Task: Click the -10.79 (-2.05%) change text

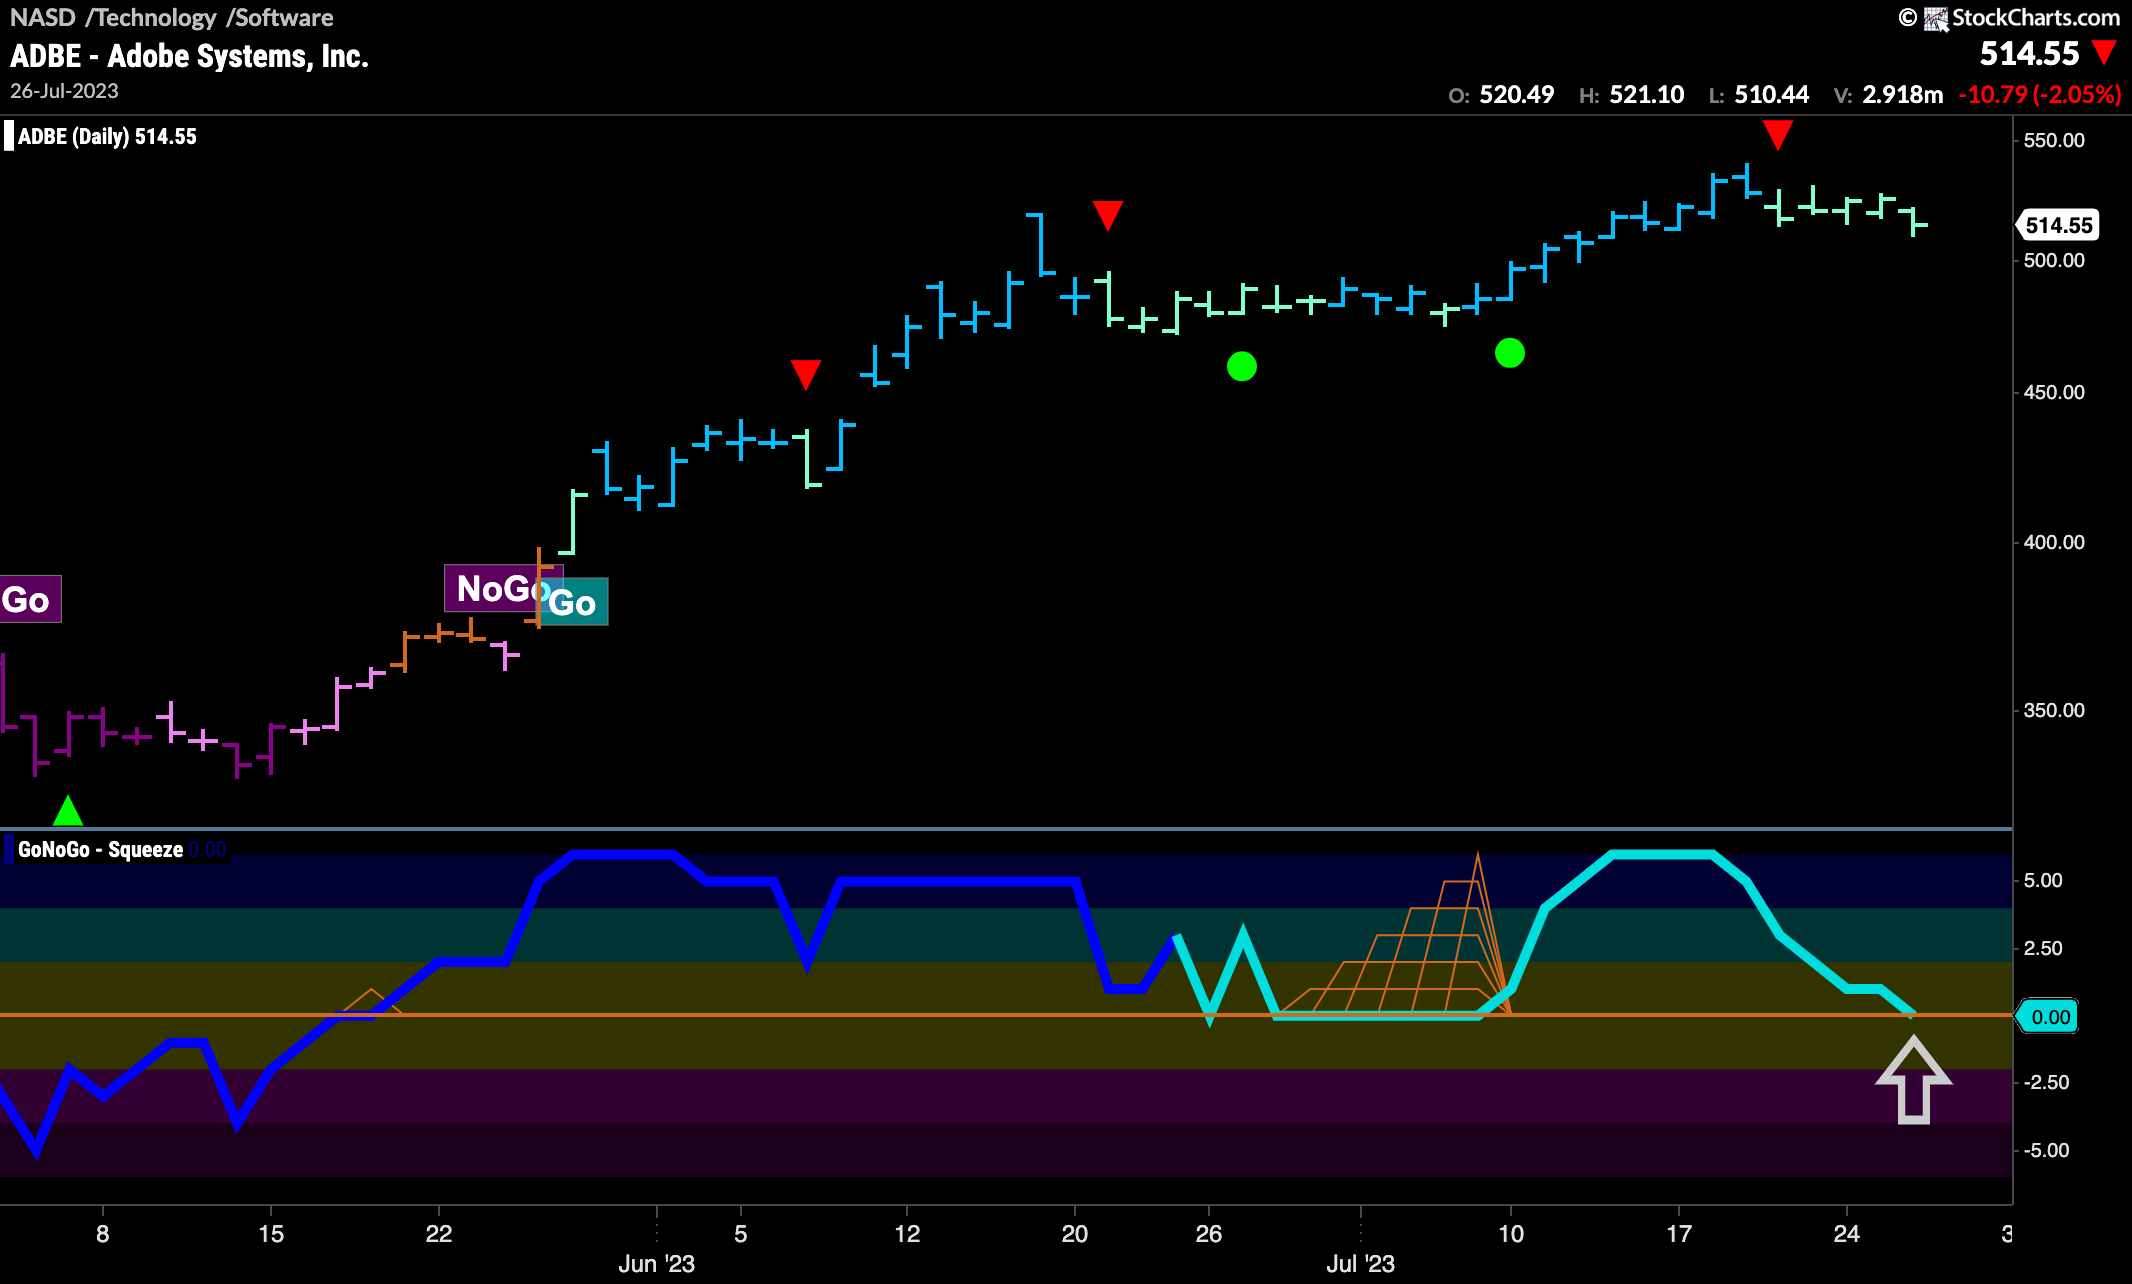Action: (2039, 95)
